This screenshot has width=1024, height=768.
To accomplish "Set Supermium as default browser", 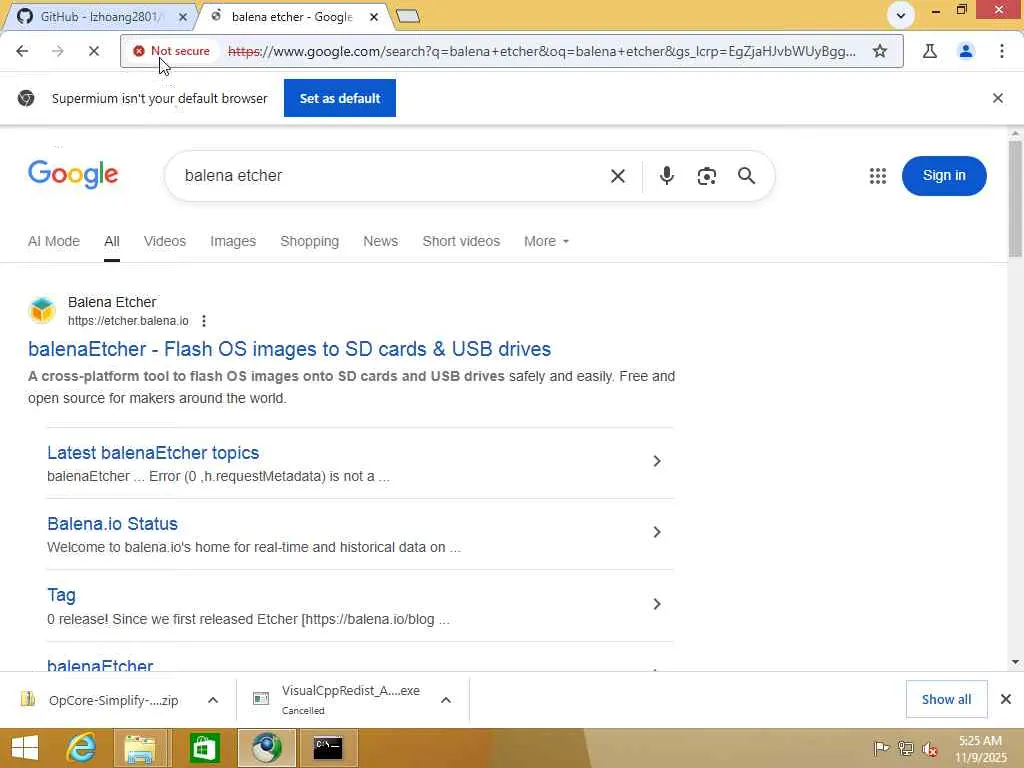I will 340,98.
